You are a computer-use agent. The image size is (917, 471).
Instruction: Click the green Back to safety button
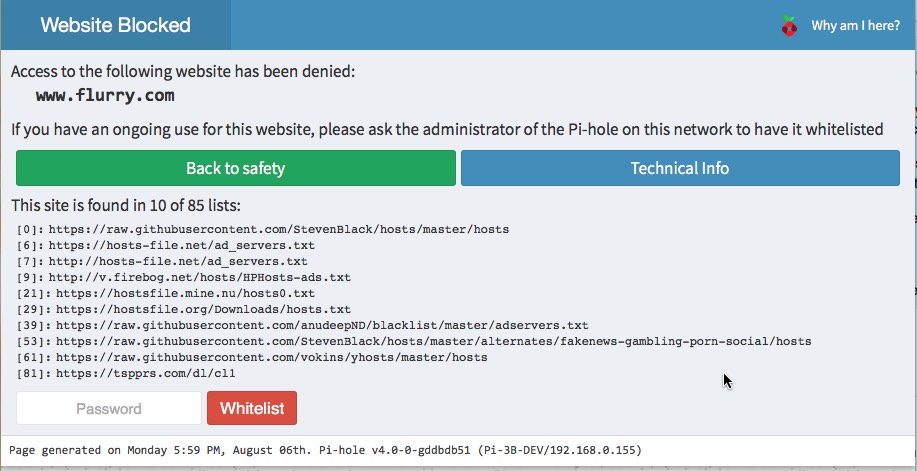click(x=236, y=168)
